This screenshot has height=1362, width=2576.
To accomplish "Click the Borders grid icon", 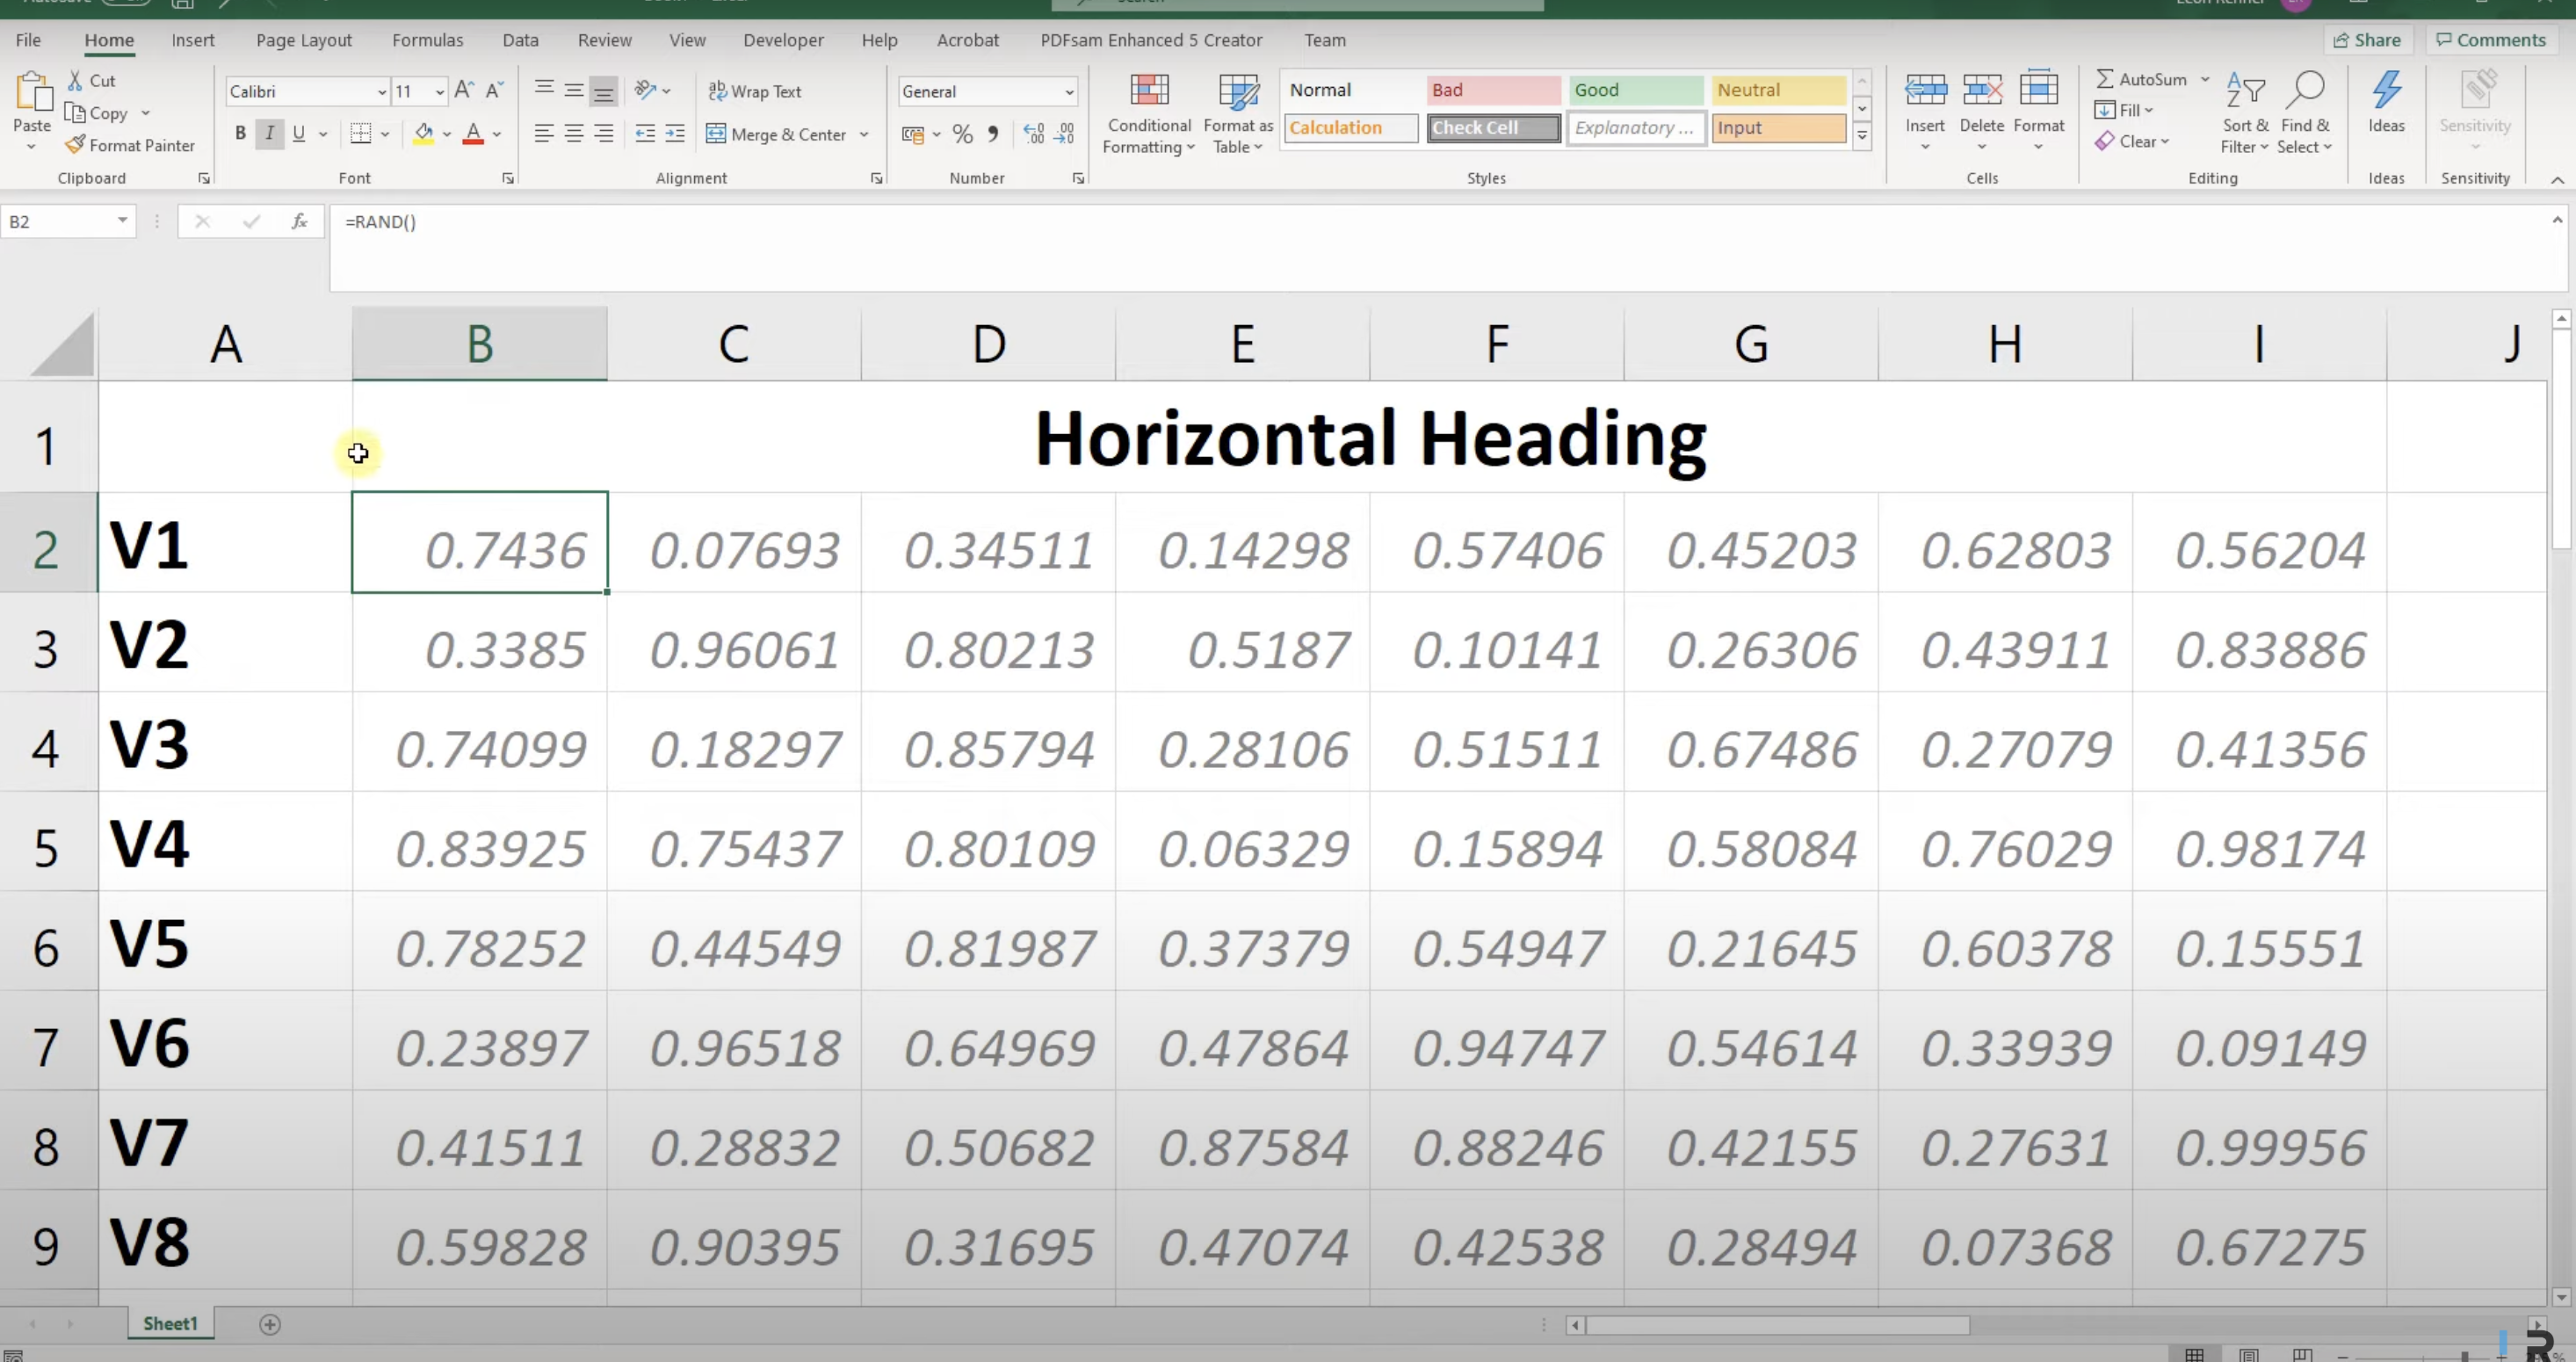I will [361, 134].
